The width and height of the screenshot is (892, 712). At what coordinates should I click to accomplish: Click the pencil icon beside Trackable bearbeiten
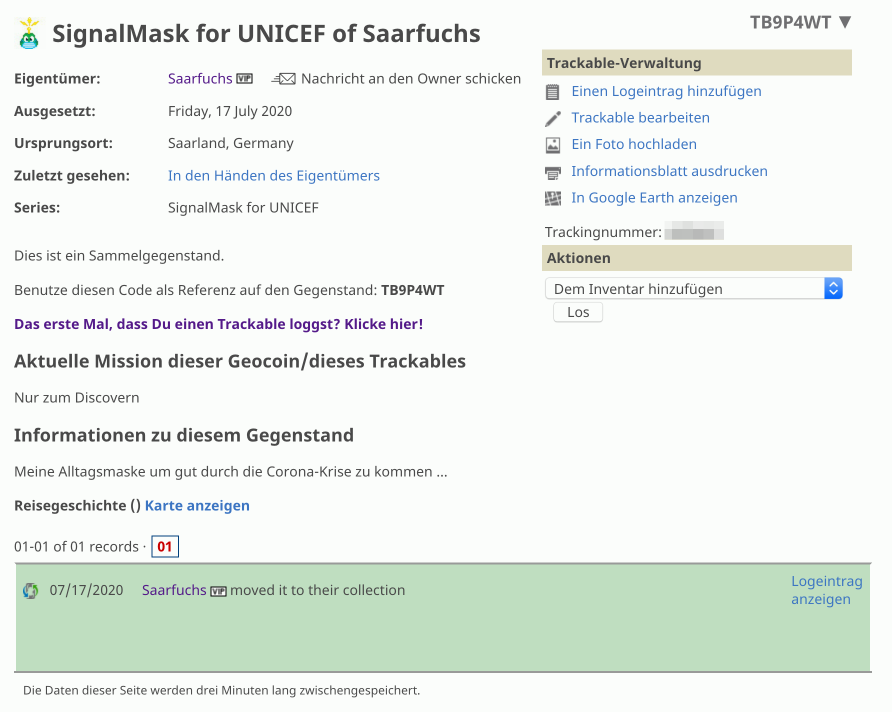[x=552, y=119]
